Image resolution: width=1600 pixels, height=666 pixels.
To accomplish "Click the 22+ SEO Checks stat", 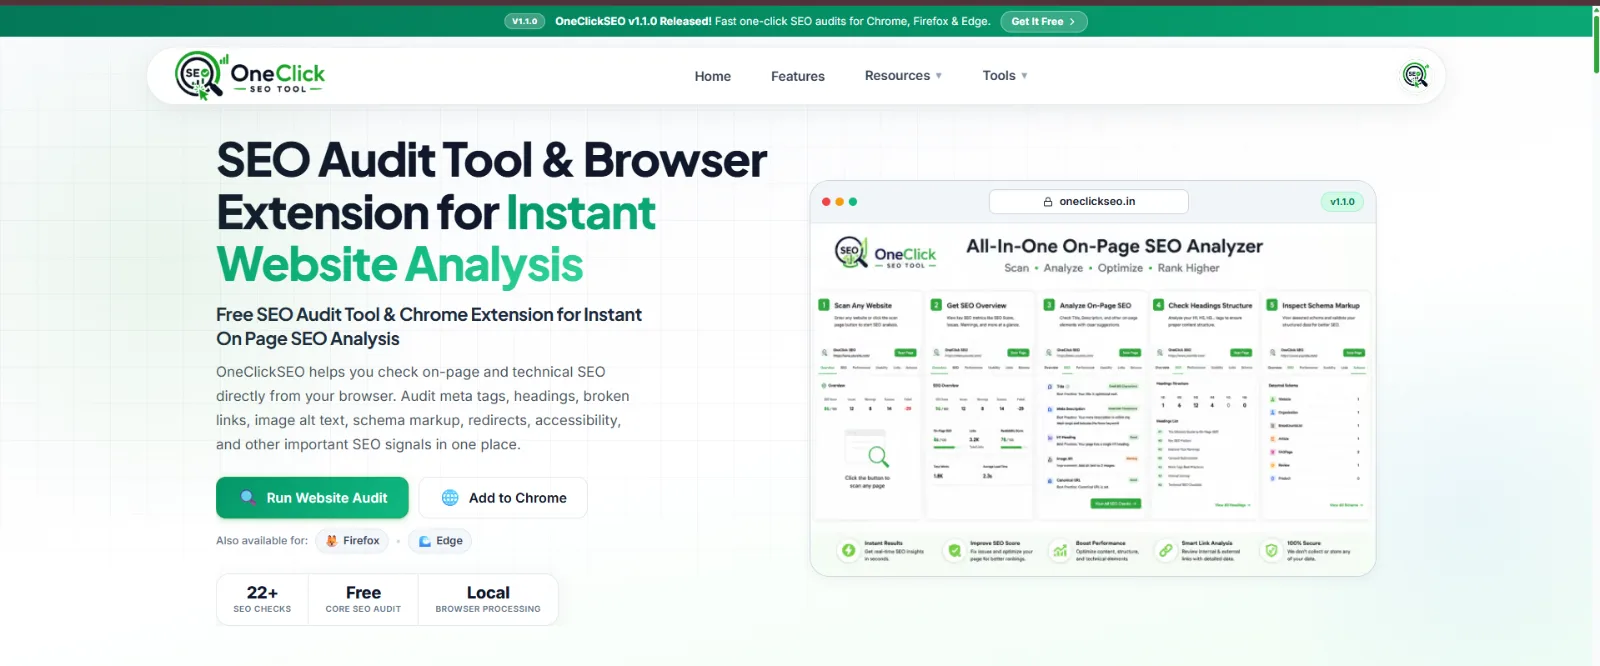I will tap(263, 599).
